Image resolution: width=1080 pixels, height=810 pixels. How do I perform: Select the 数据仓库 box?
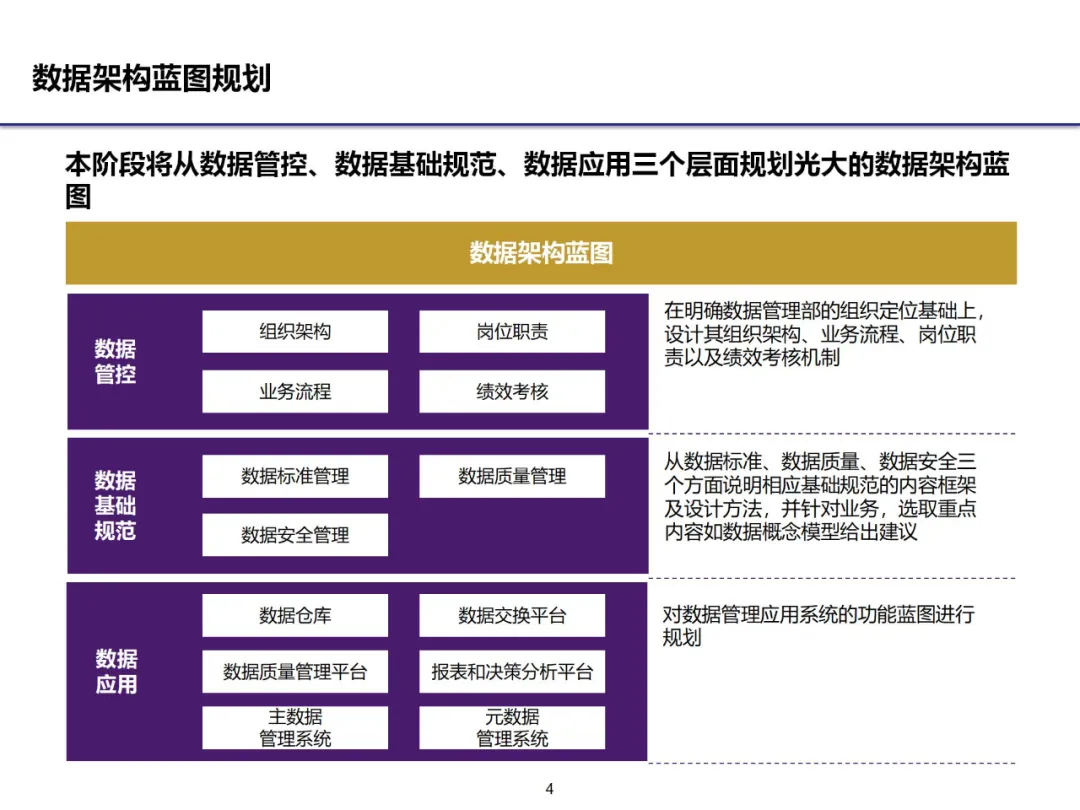pos(295,615)
